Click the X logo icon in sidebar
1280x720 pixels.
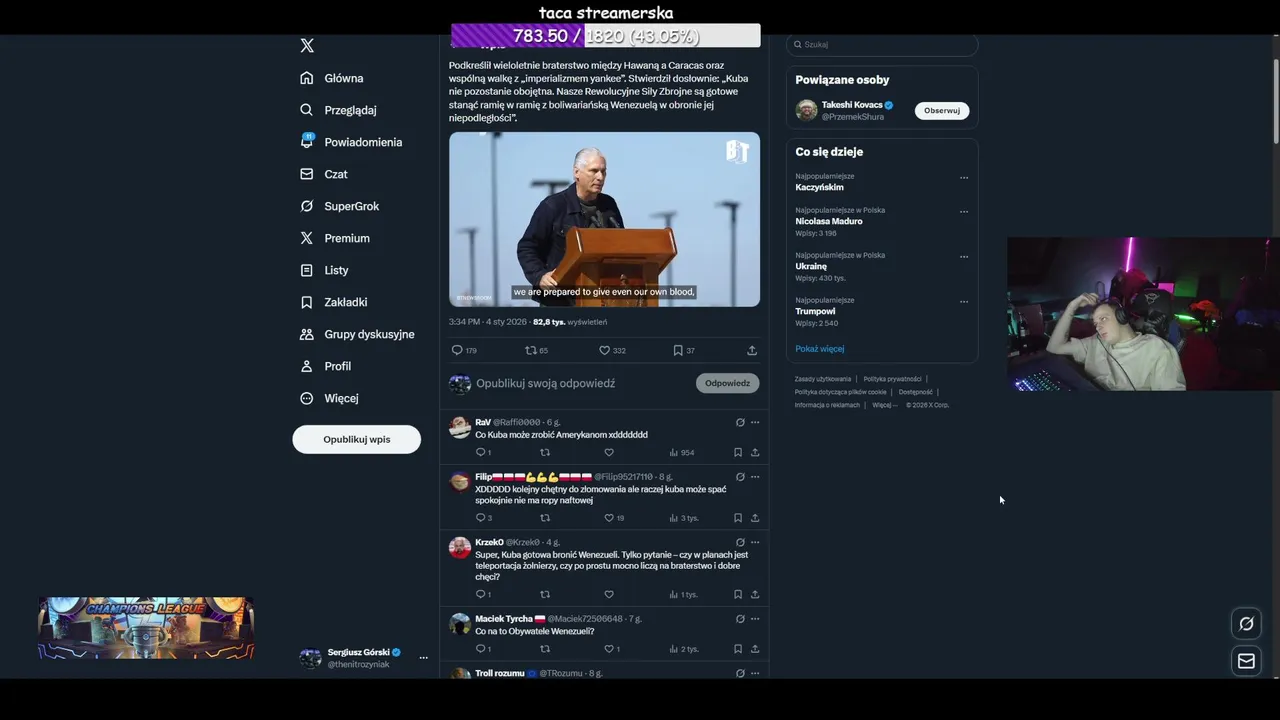click(x=307, y=46)
